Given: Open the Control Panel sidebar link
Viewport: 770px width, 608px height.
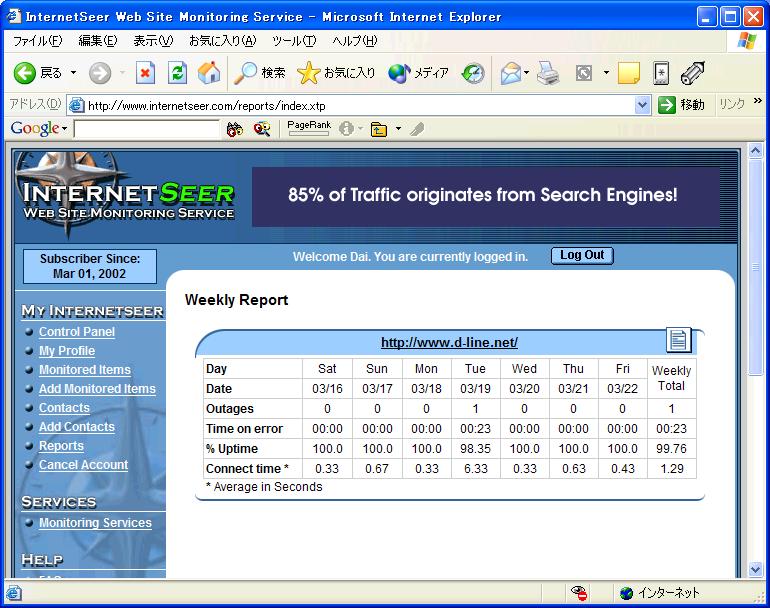Looking at the screenshot, I should 77,332.
